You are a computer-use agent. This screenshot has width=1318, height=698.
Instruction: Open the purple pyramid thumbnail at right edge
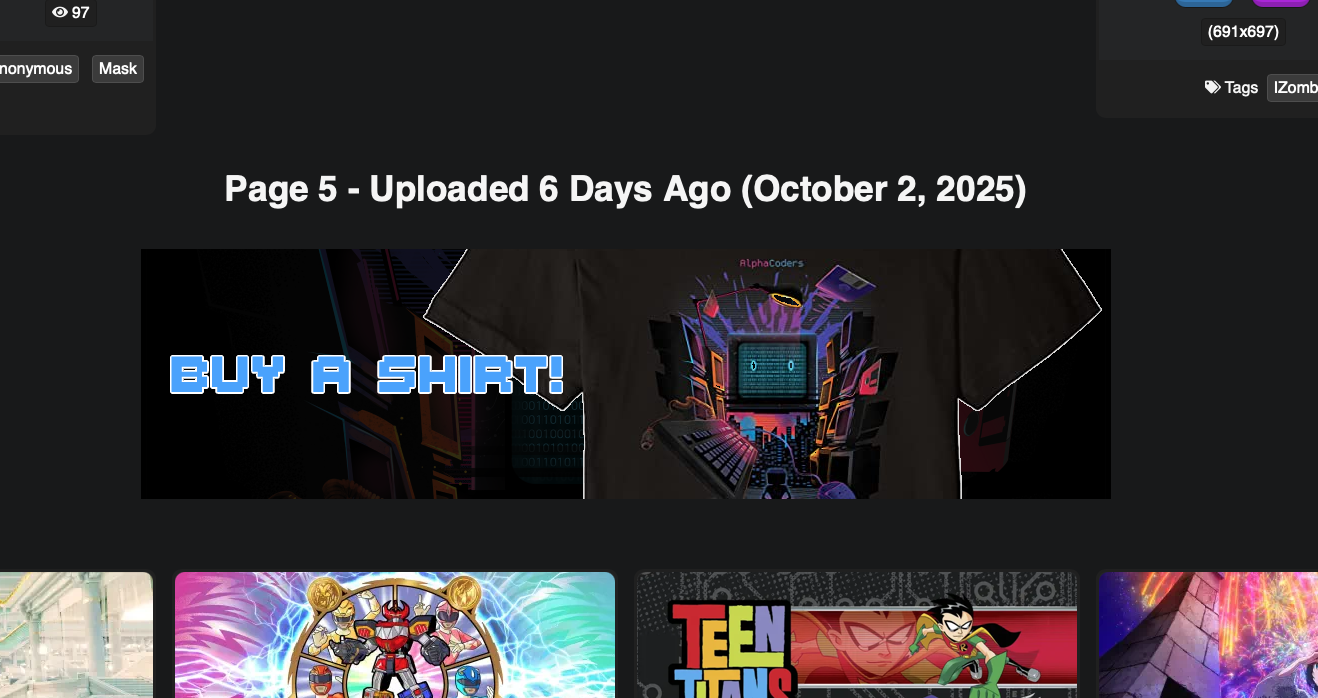pos(1208,635)
